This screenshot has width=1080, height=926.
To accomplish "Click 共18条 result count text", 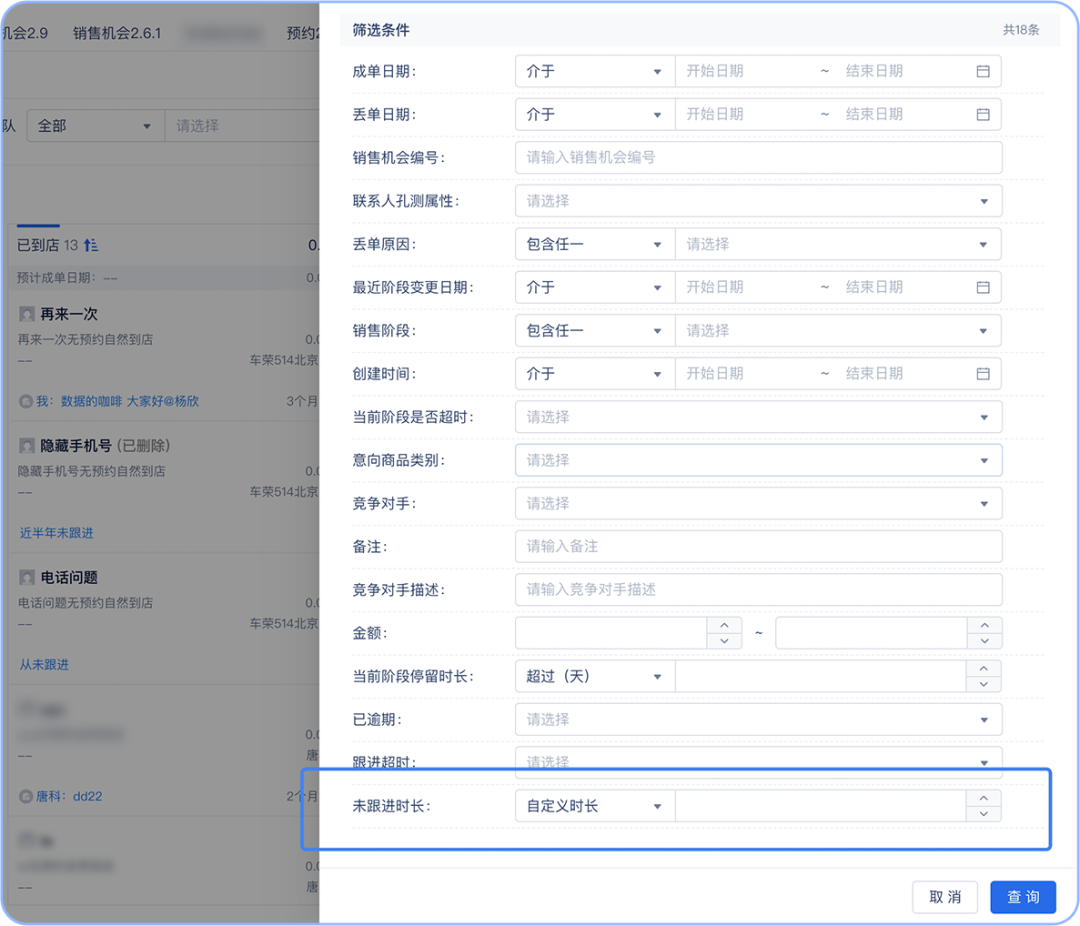I will click(x=1021, y=30).
